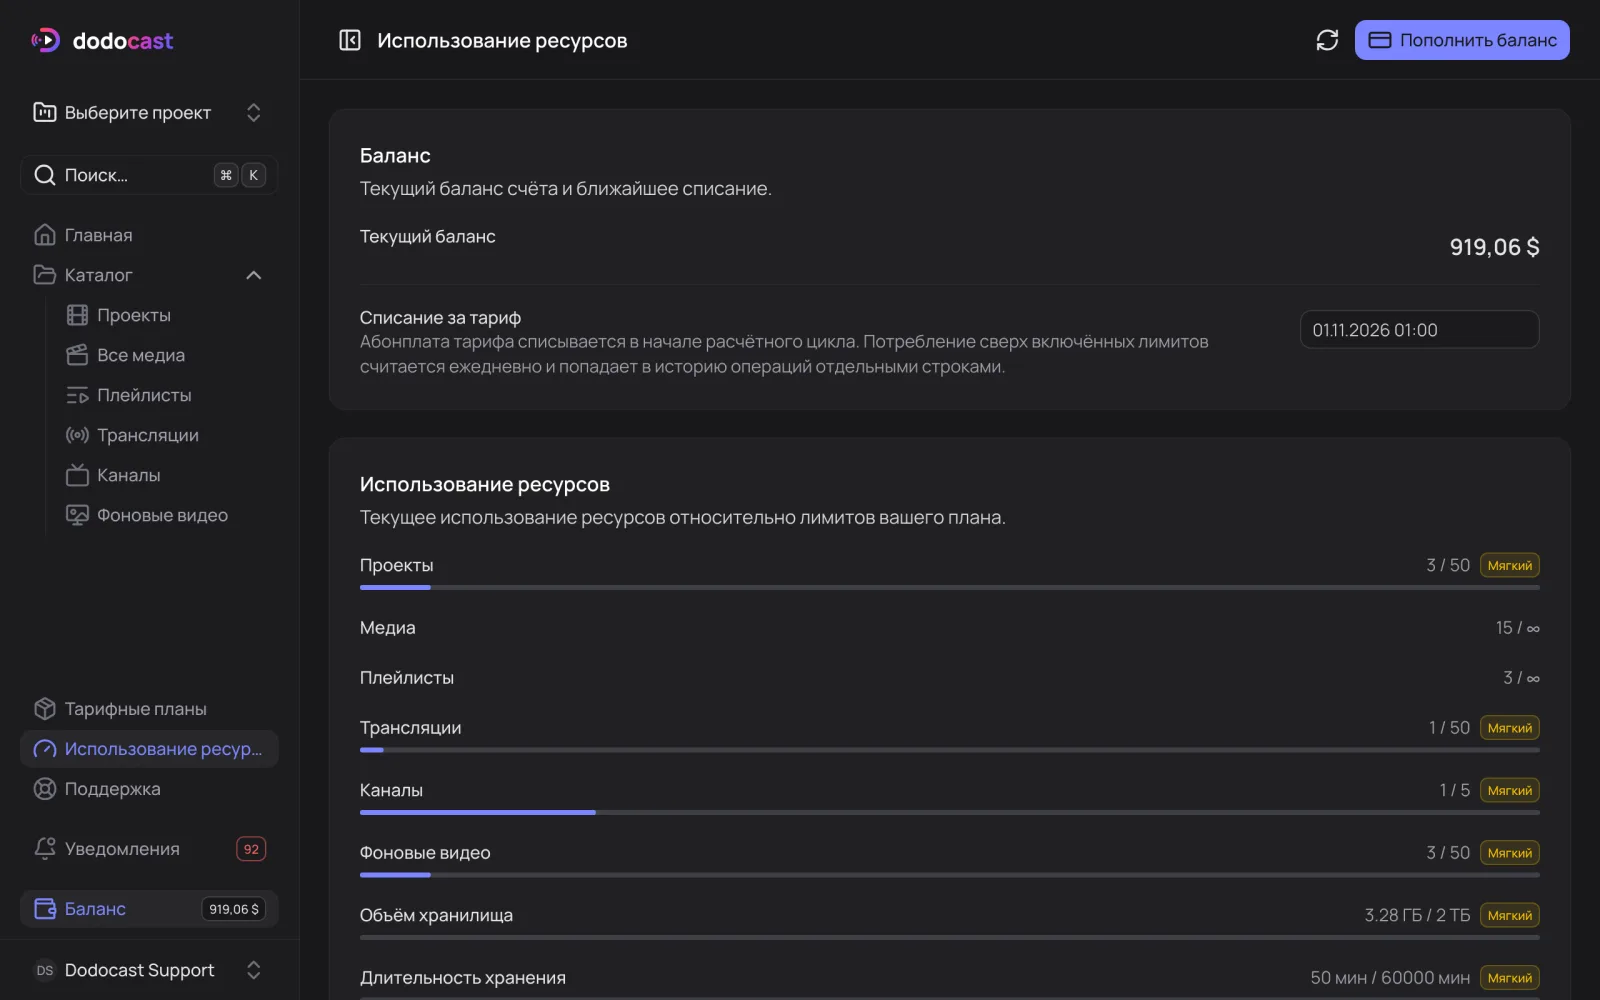Click the 3.28 ГБ / 2 ТБ storage value
This screenshot has height=1000, width=1600.
[x=1417, y=915]
